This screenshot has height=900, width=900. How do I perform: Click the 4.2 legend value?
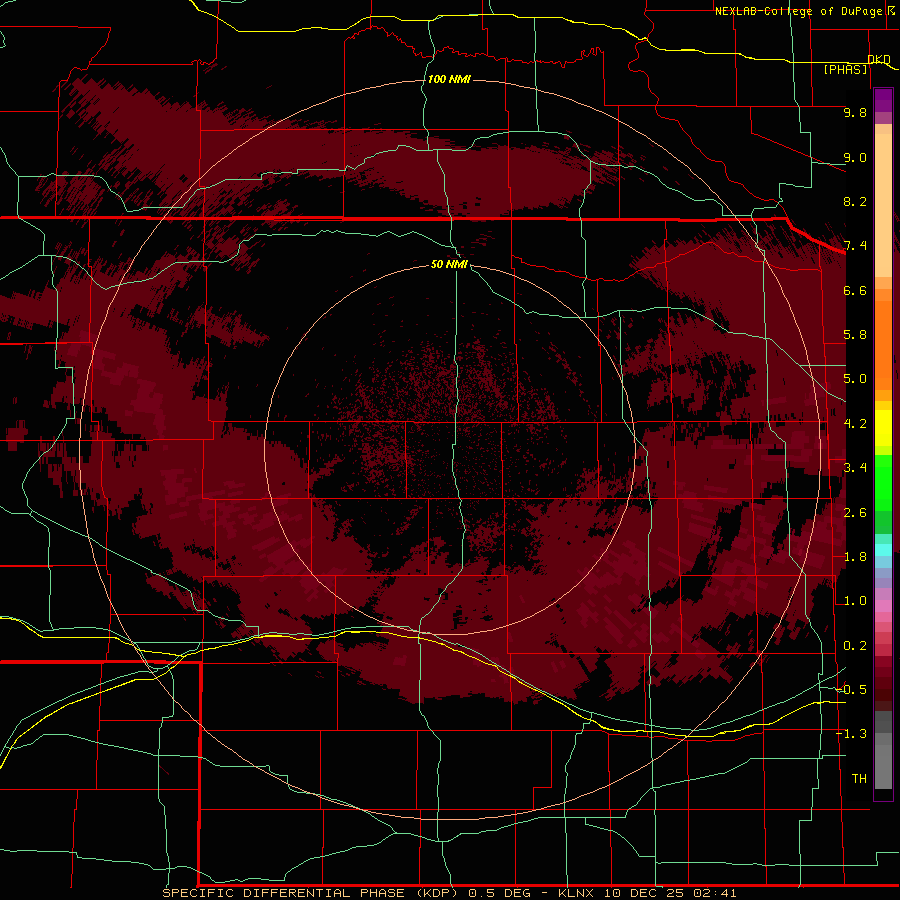[855, 424]
